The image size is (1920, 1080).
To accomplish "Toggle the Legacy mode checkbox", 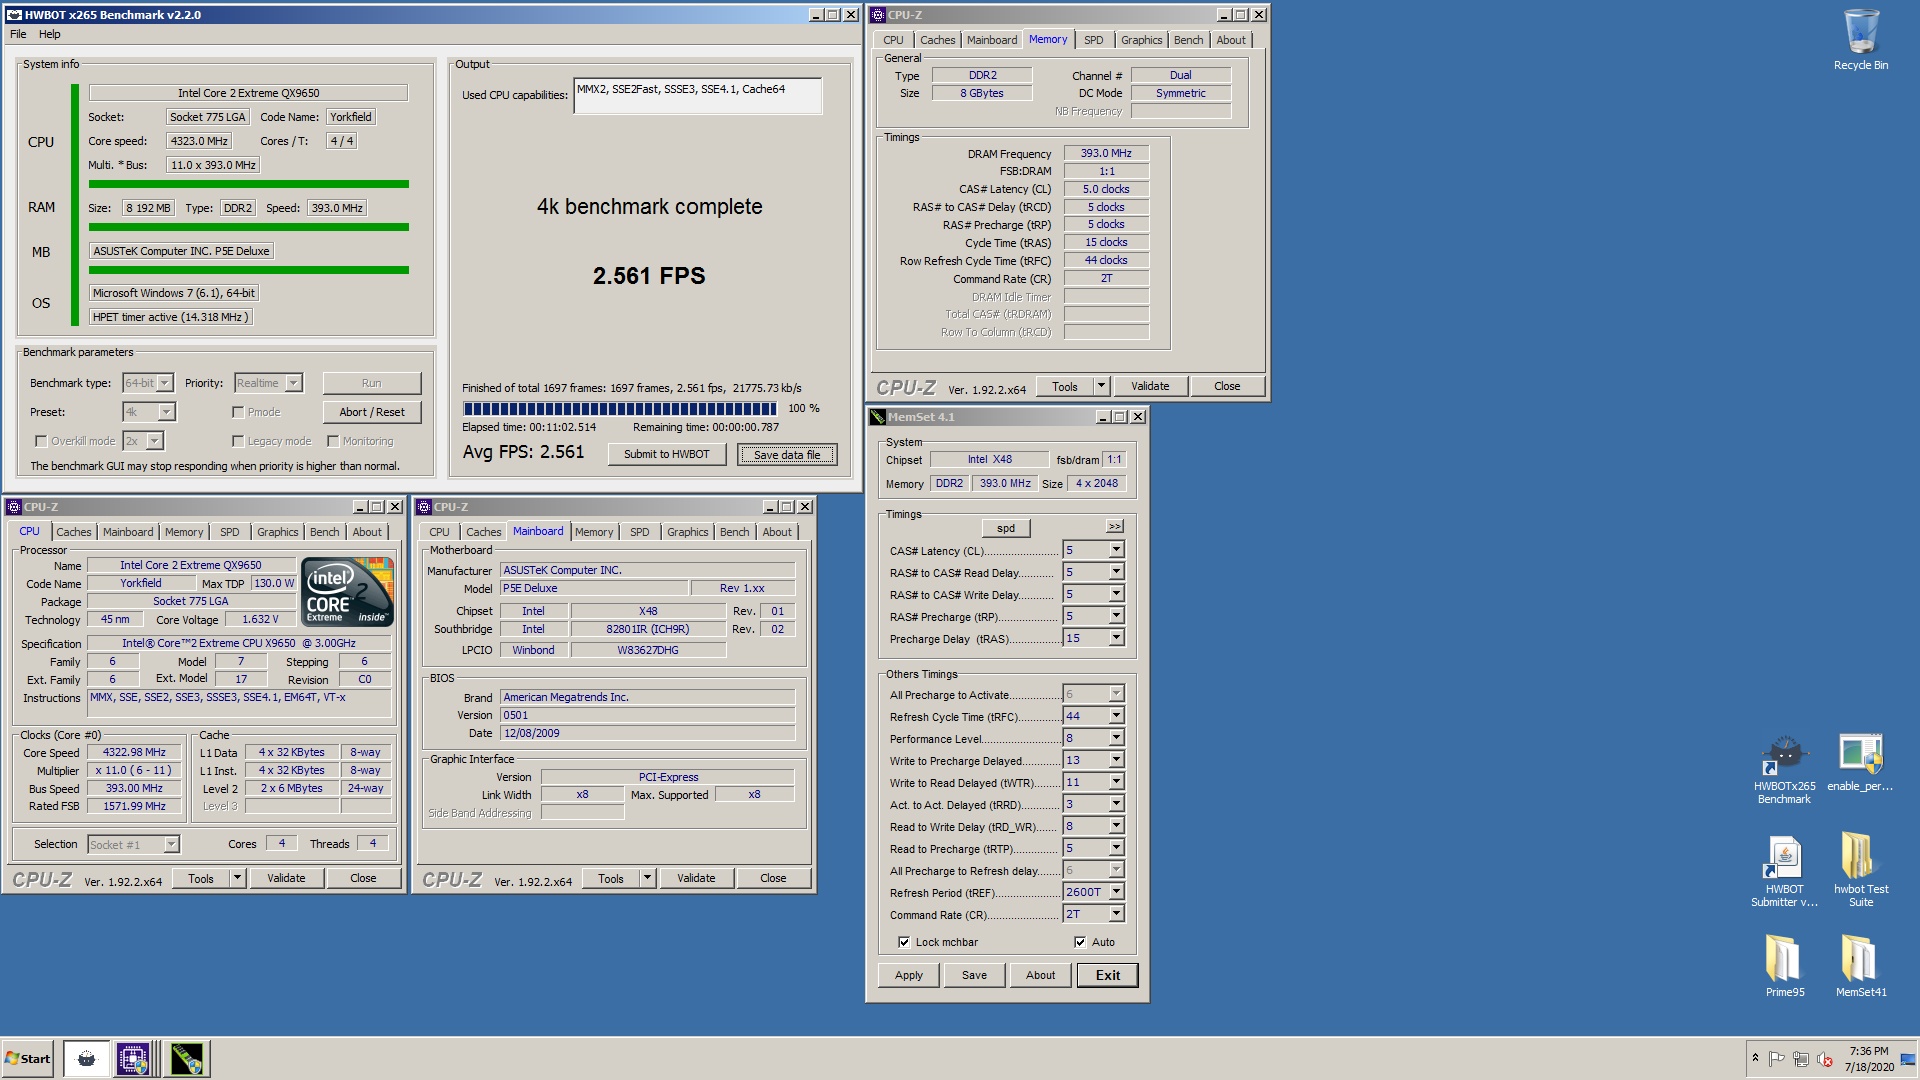I will click(238, 441).
